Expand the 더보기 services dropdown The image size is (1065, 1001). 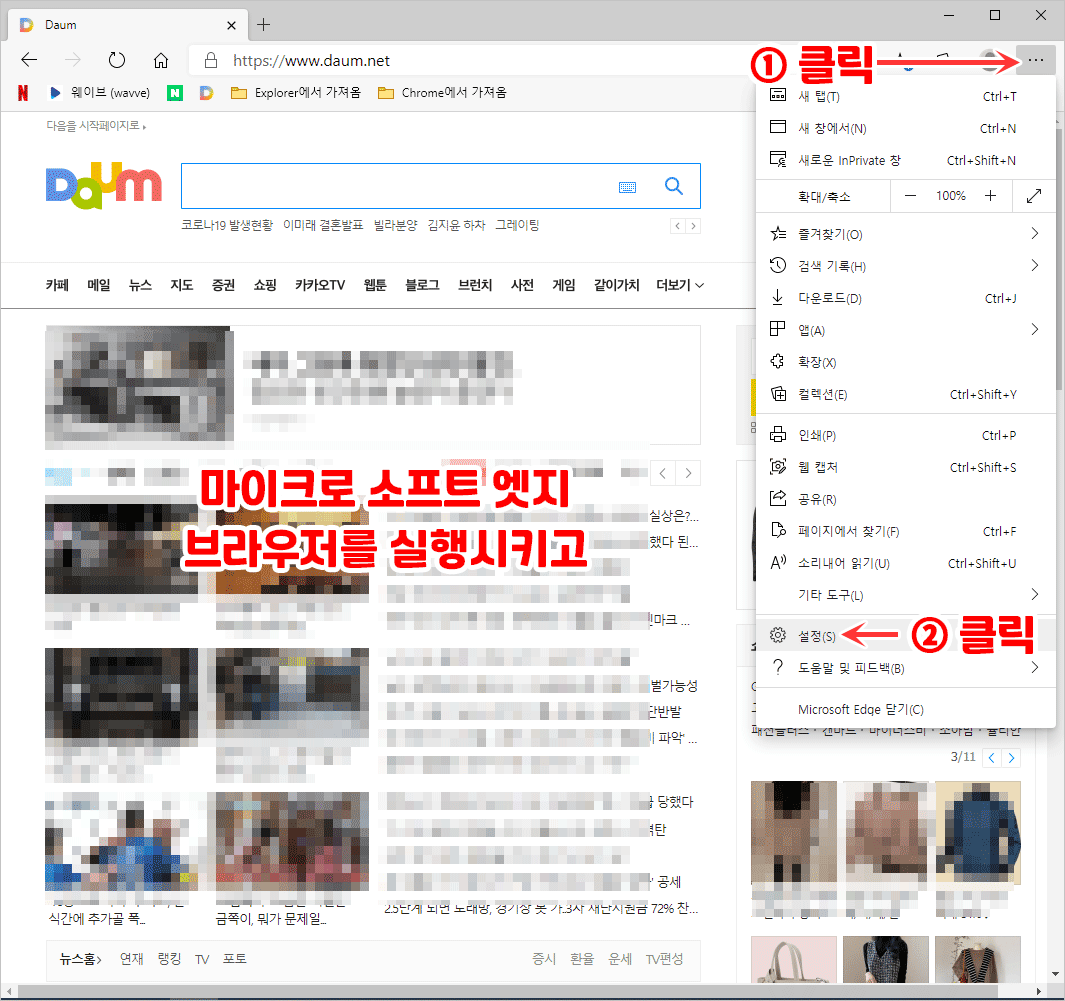pyautogui.click(x=680, y=285)
